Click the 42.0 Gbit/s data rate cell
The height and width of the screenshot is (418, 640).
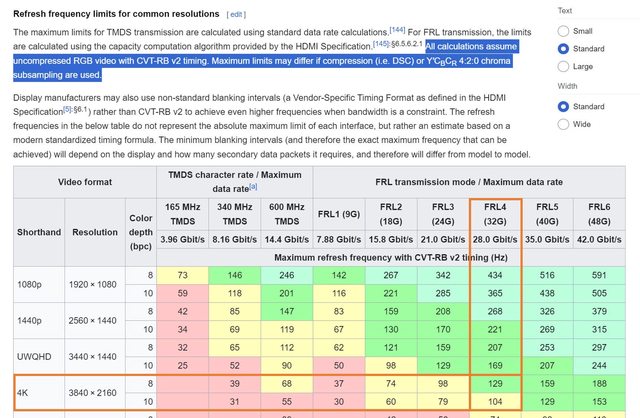click(603, 240)
